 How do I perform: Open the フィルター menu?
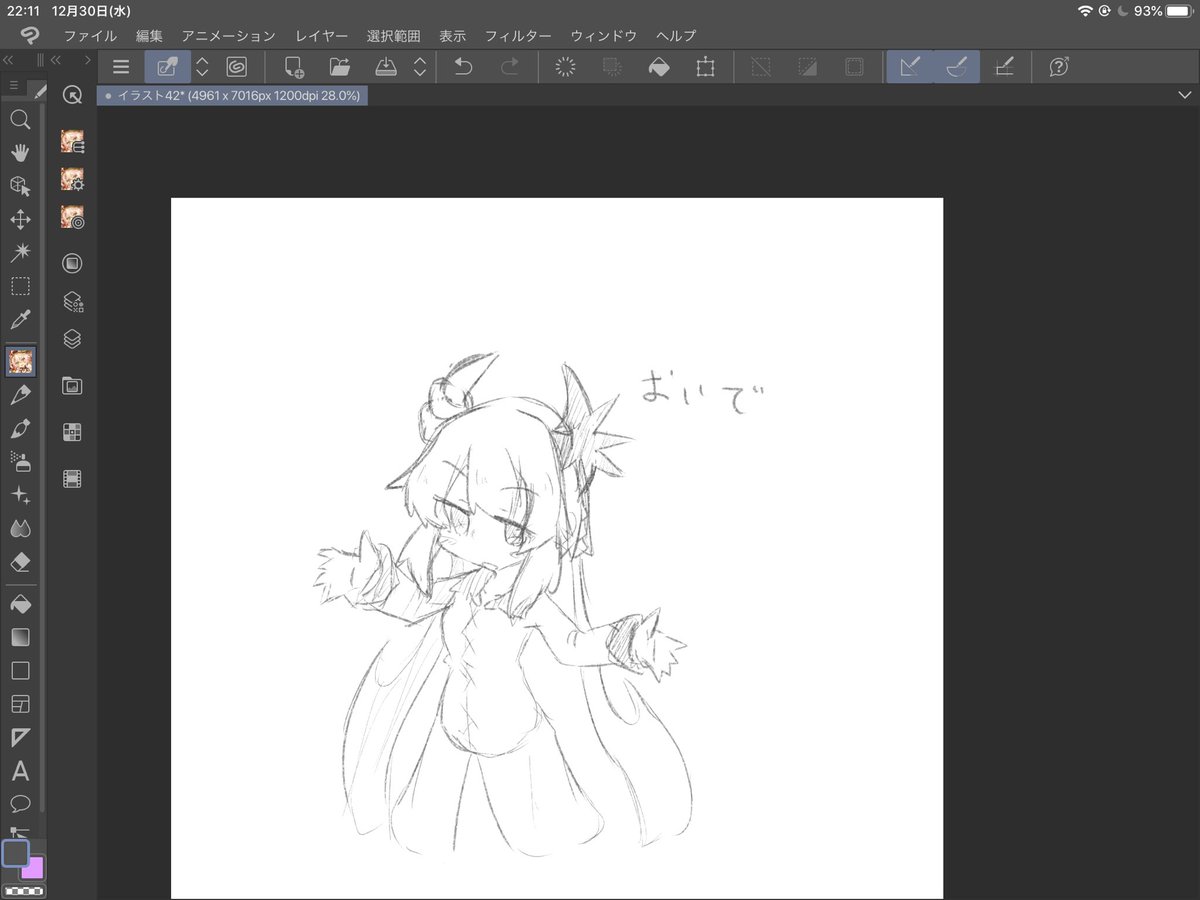click(x=518, y=35)
